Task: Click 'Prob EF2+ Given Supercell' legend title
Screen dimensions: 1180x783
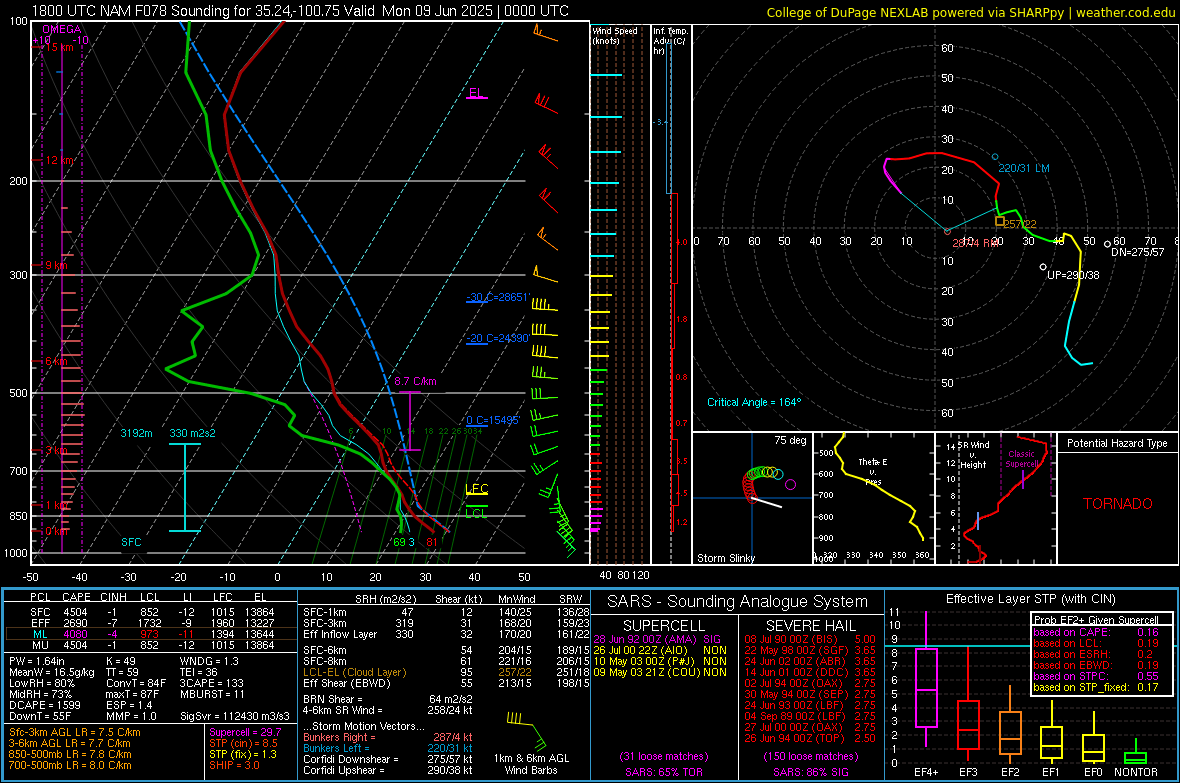Action: click(1096, 620)
